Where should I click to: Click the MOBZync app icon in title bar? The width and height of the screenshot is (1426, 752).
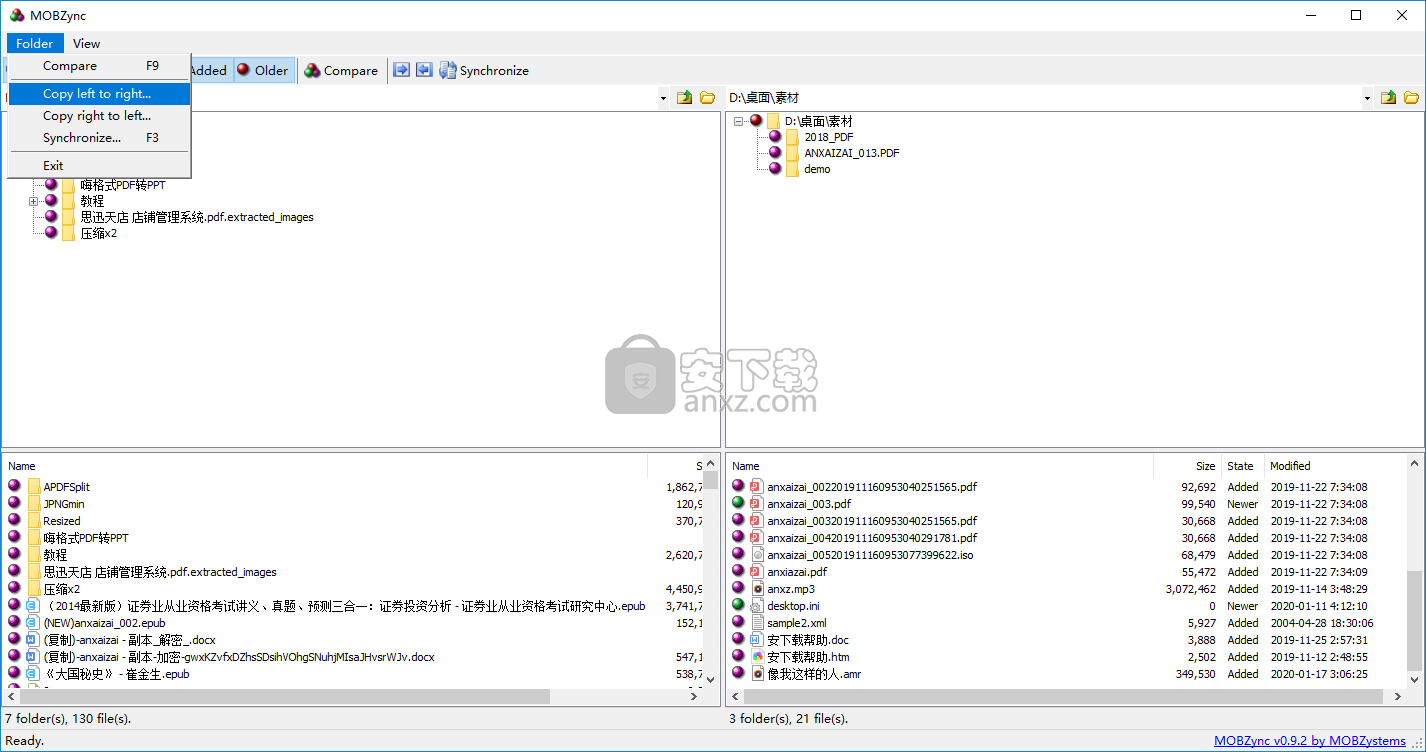pos(17,15)
